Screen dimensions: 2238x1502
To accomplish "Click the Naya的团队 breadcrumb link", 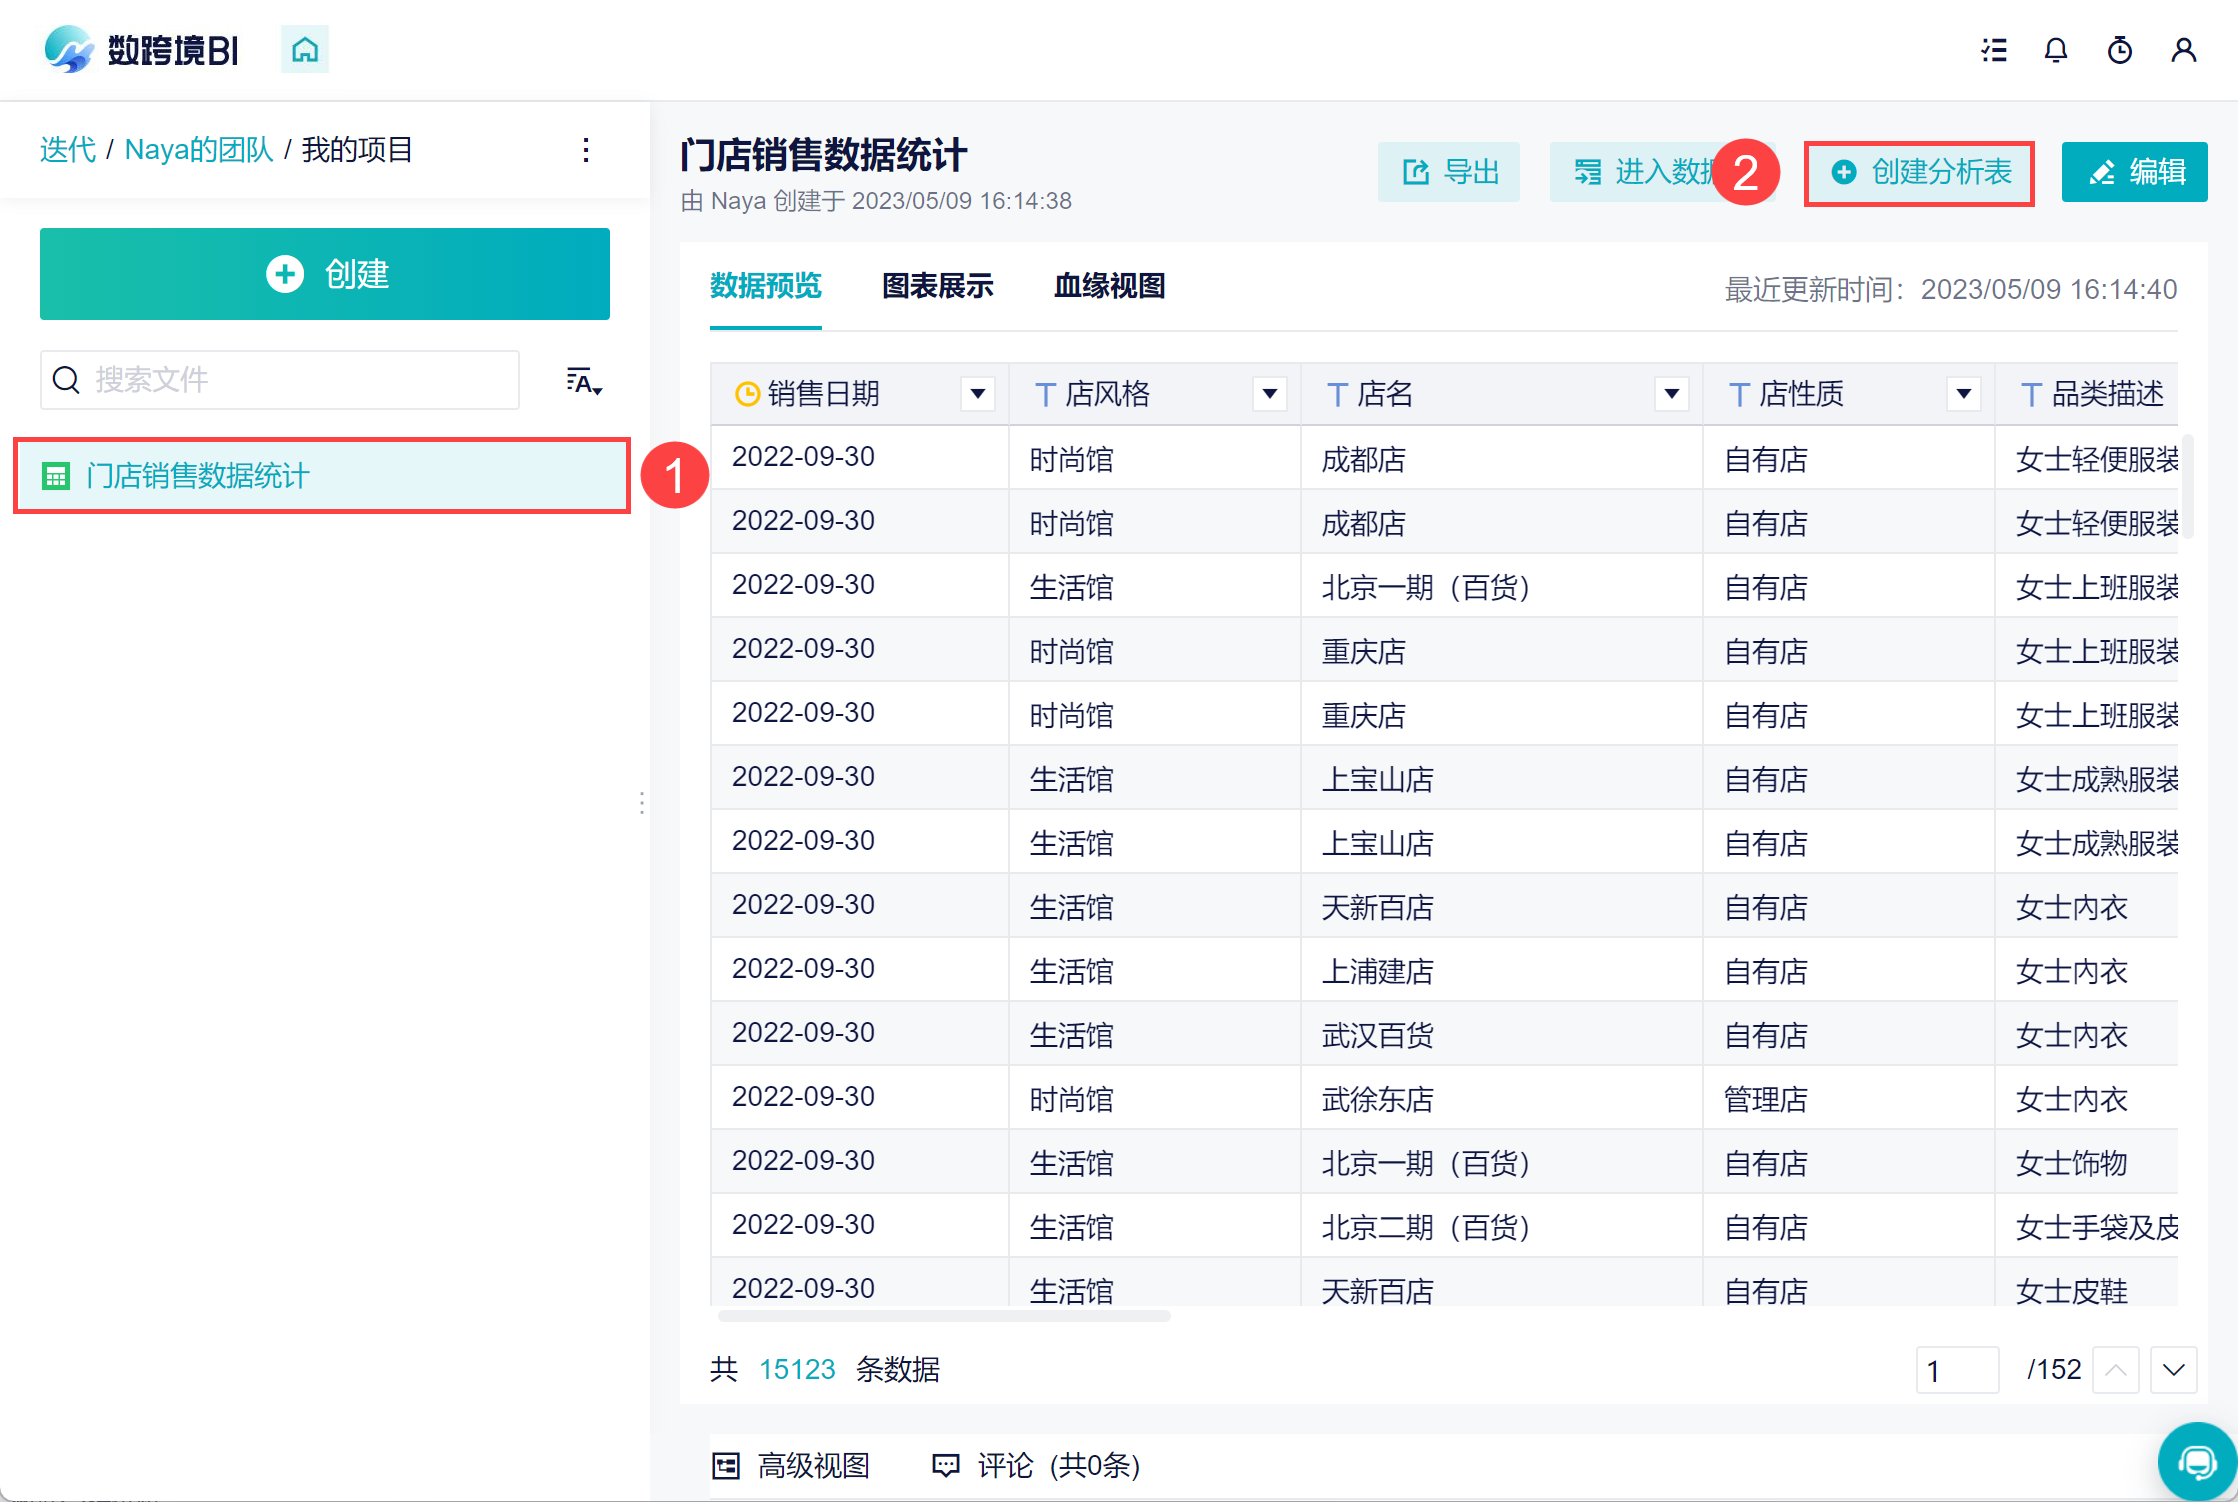I will coord(199,150).
